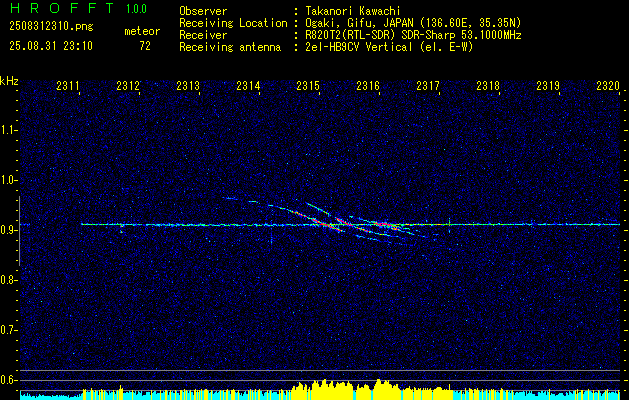This screenshot has width=629, height=400.
Task: Click the 1.0 kHz frequency label
Action: (8, 180)
